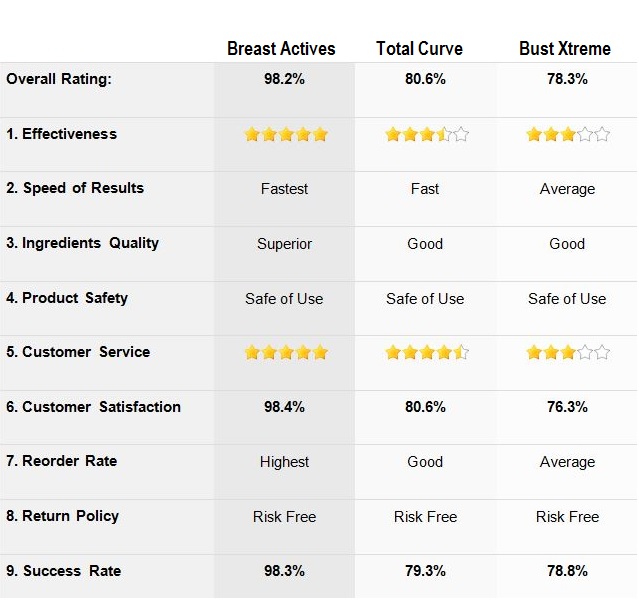Click the Highest reorder rate cell
The image size is (639, 600).
coord(284,462)
